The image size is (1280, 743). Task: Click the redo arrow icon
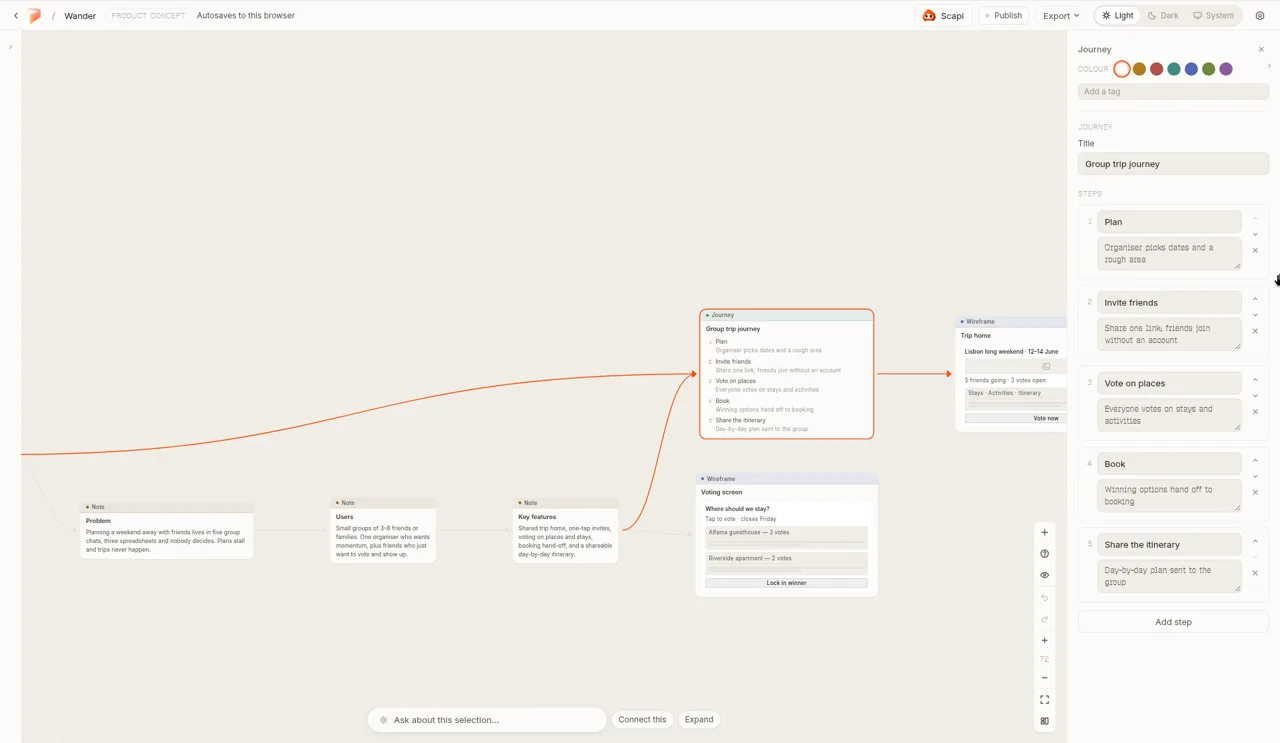click(1045, 619)
